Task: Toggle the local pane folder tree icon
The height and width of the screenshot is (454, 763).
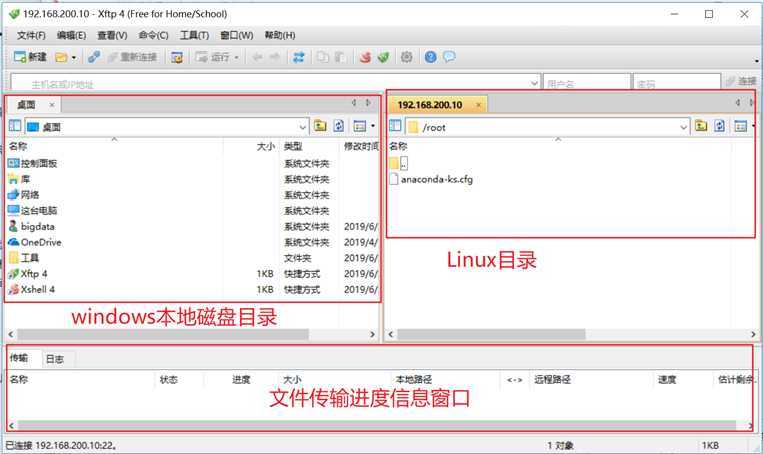Action: click(x=15, y=126)
